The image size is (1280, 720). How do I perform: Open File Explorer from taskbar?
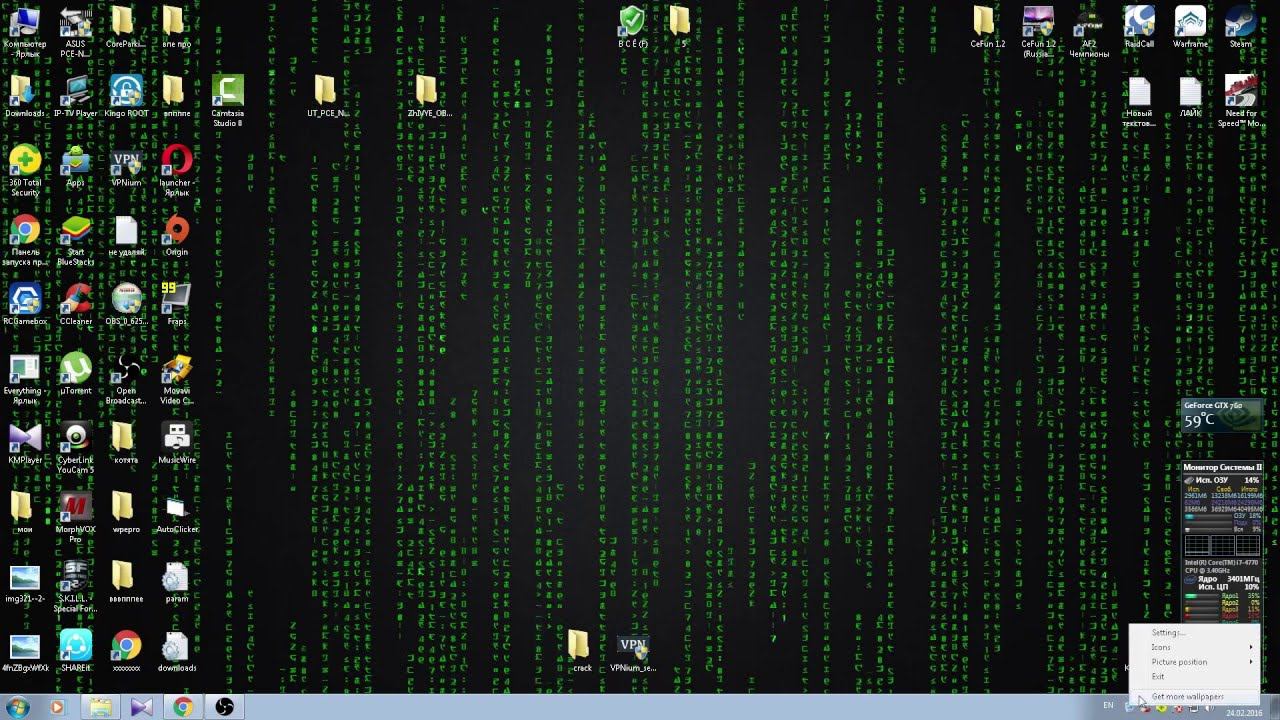point(99,707)
